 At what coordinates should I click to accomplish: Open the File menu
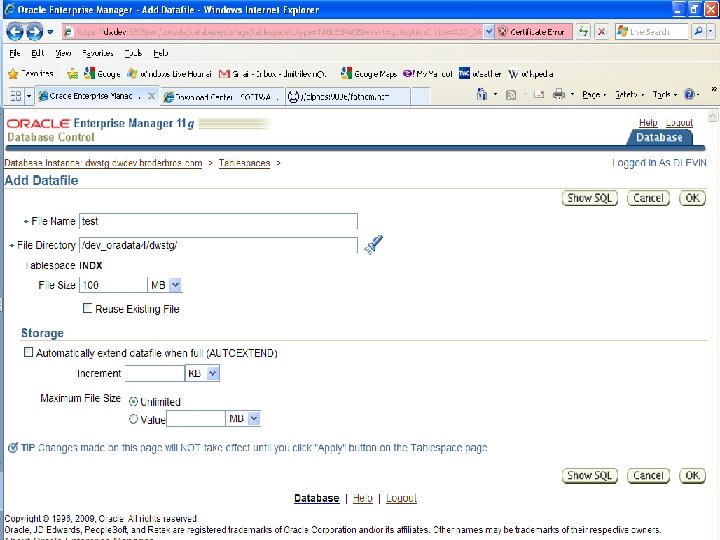tap(15, 53)
